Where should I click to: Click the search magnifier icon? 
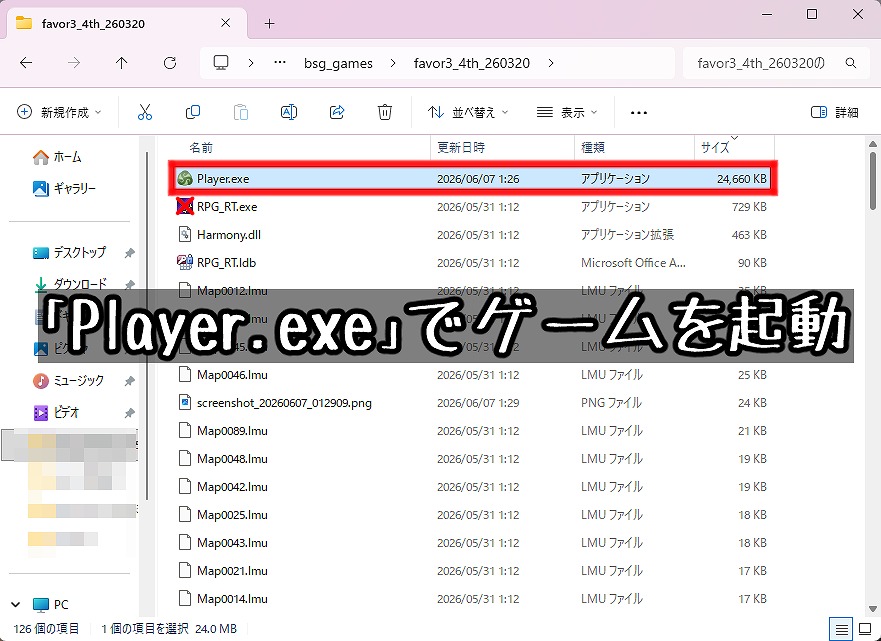tap(851, 63)
